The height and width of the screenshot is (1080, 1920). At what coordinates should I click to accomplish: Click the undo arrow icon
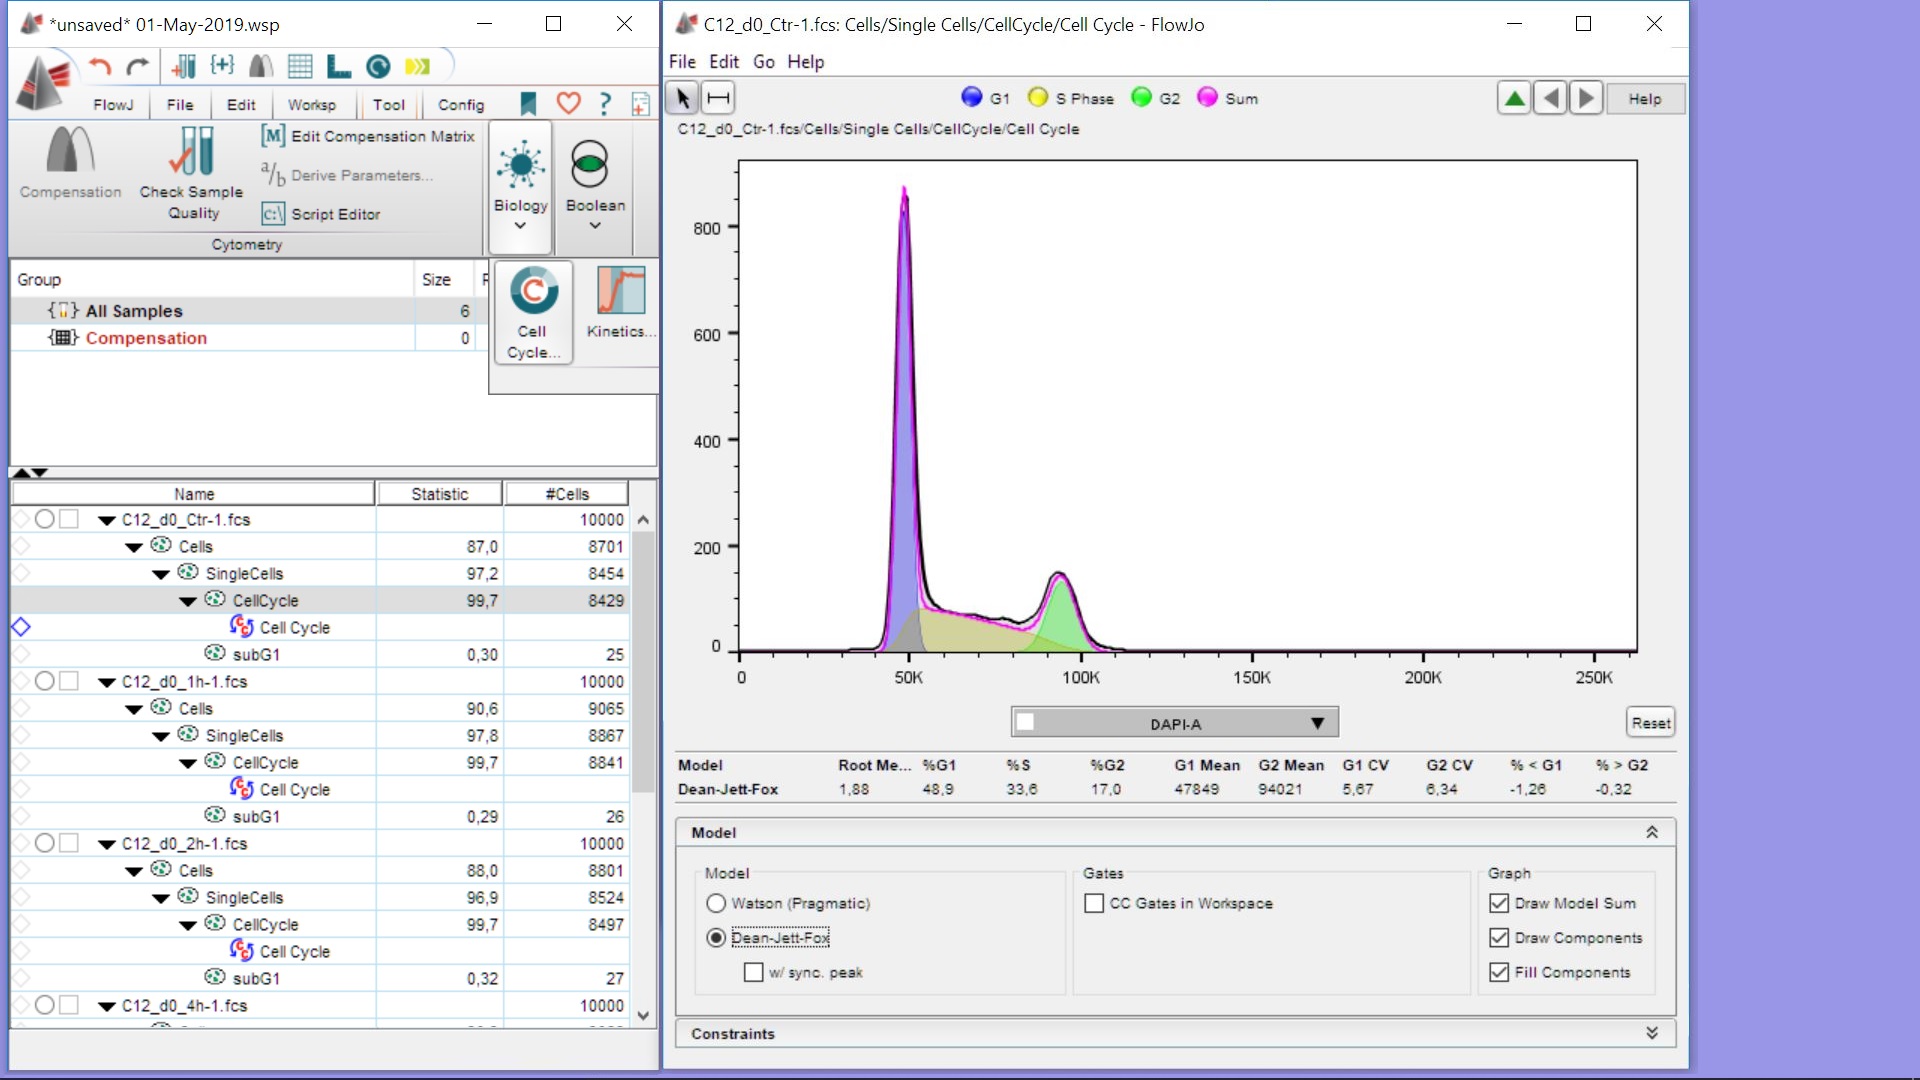click(x=99, y=67)
